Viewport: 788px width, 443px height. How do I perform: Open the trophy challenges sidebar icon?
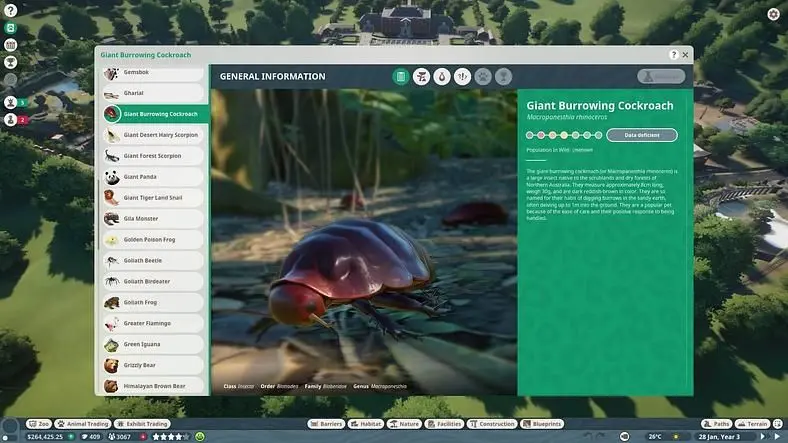(x=10, y=62)
